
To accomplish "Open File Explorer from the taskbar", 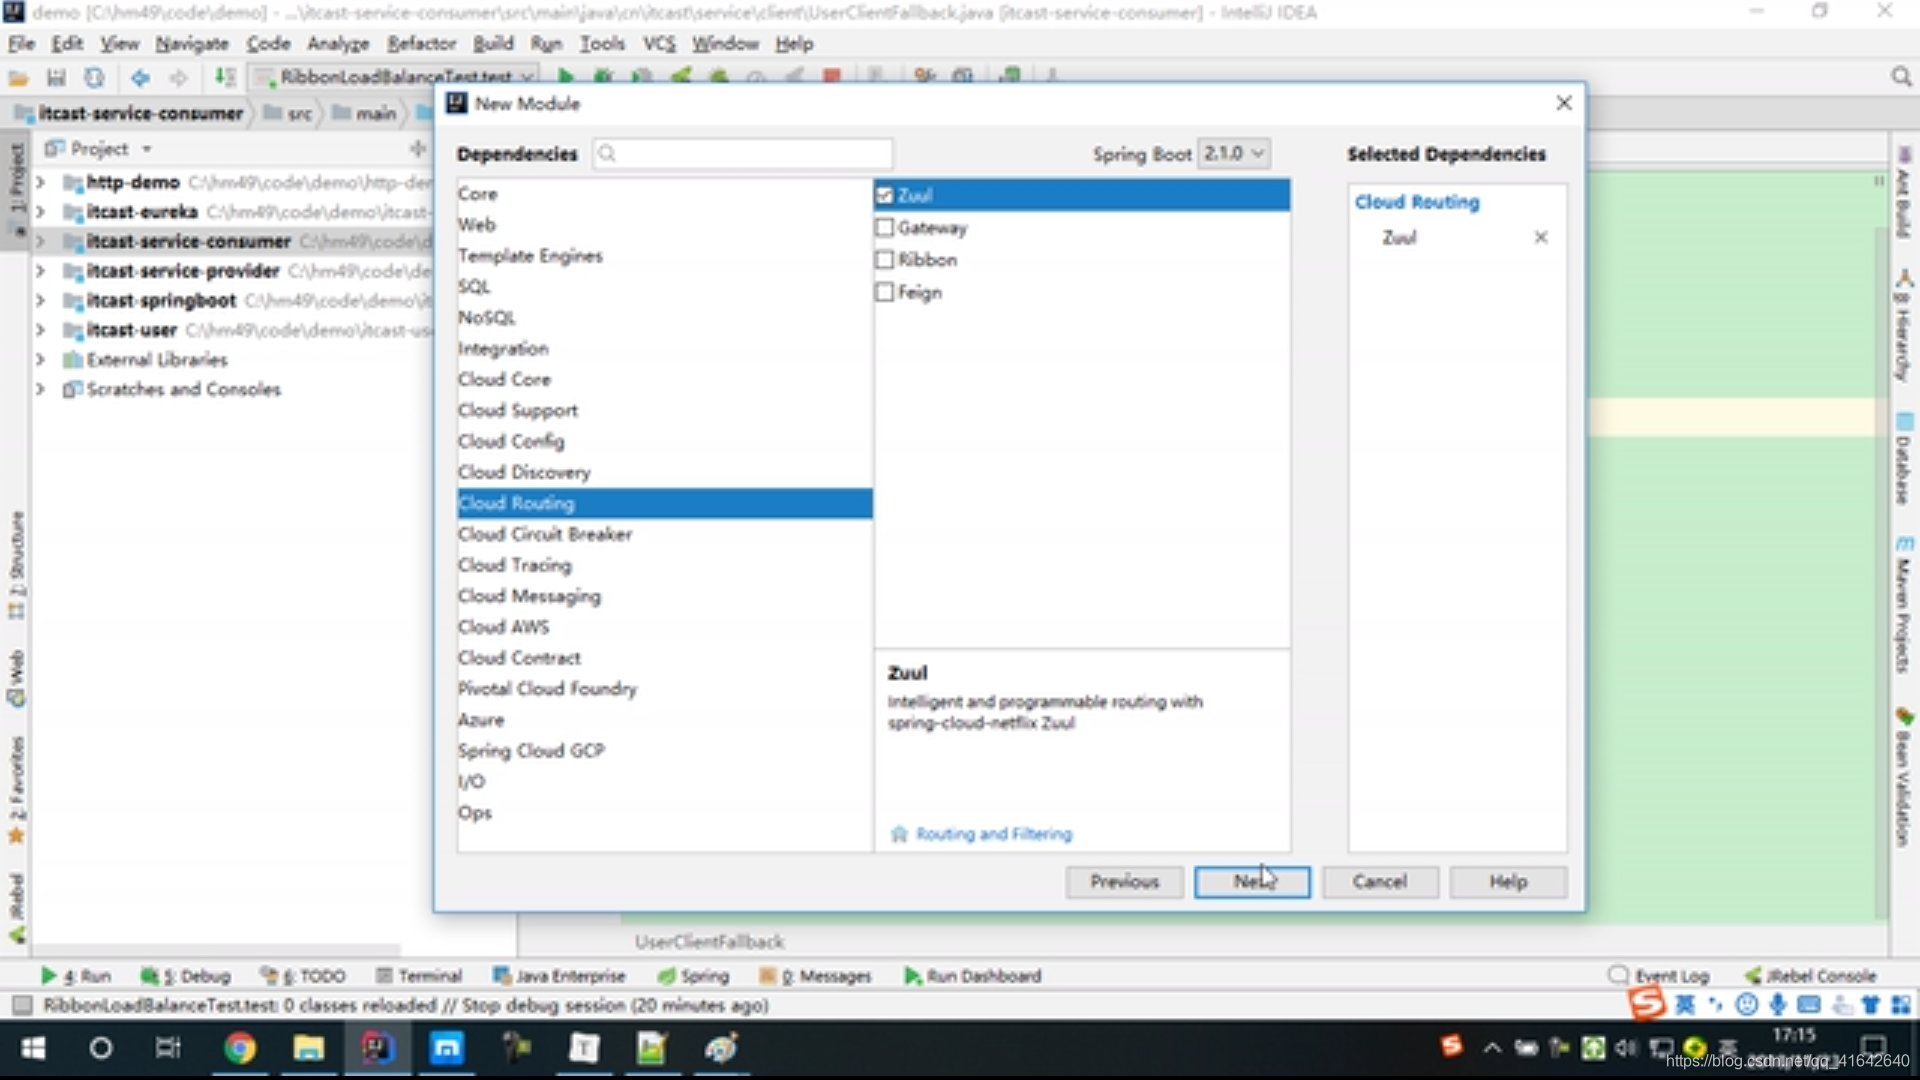I will pyautogui.click(x=308, y=1048).
